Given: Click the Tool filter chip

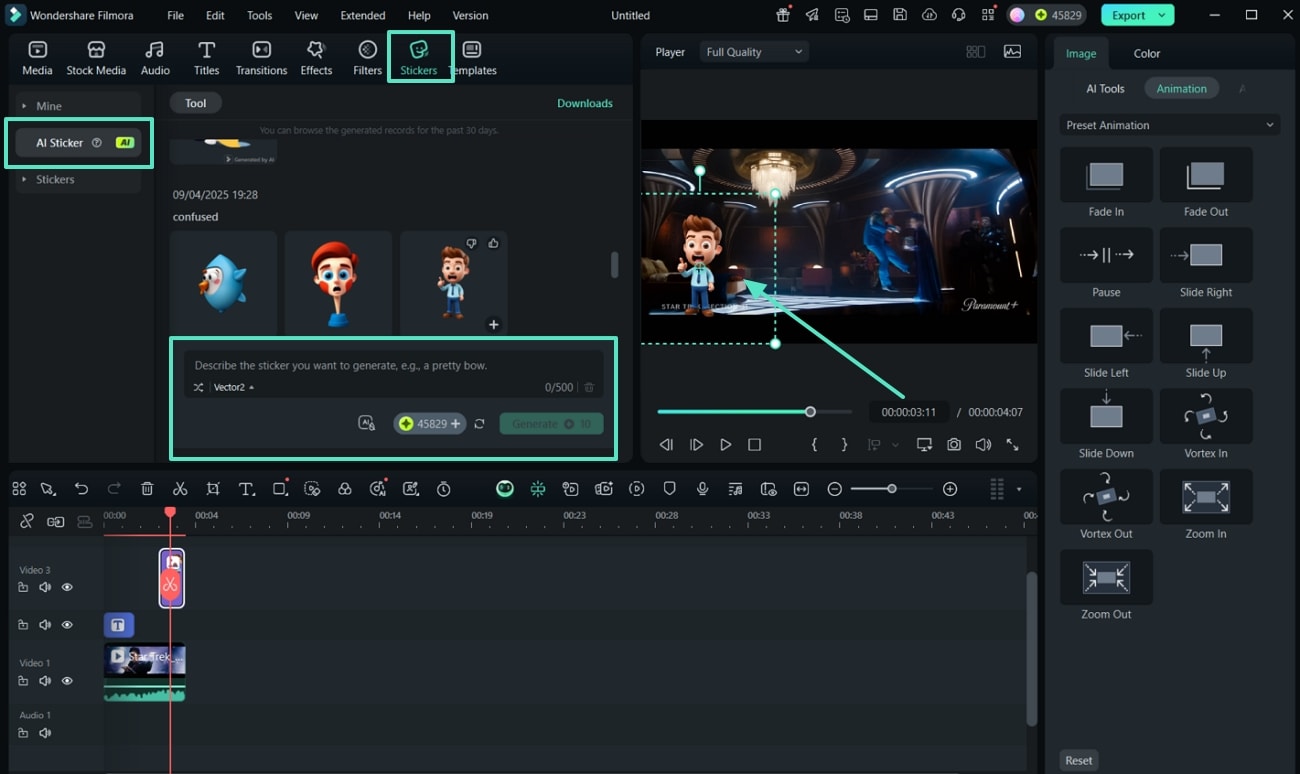Looking at the screenshot, I should pos(195,103).
